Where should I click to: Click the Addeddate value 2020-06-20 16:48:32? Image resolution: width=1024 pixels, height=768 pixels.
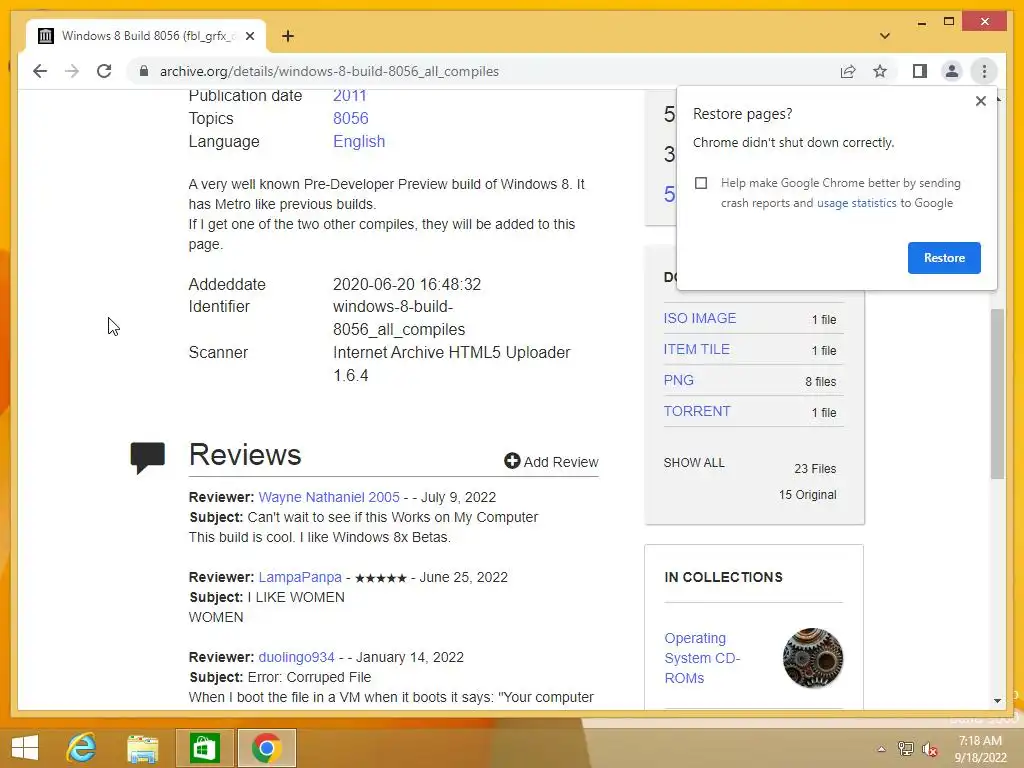pyautogui.click(x=407, y=285)
